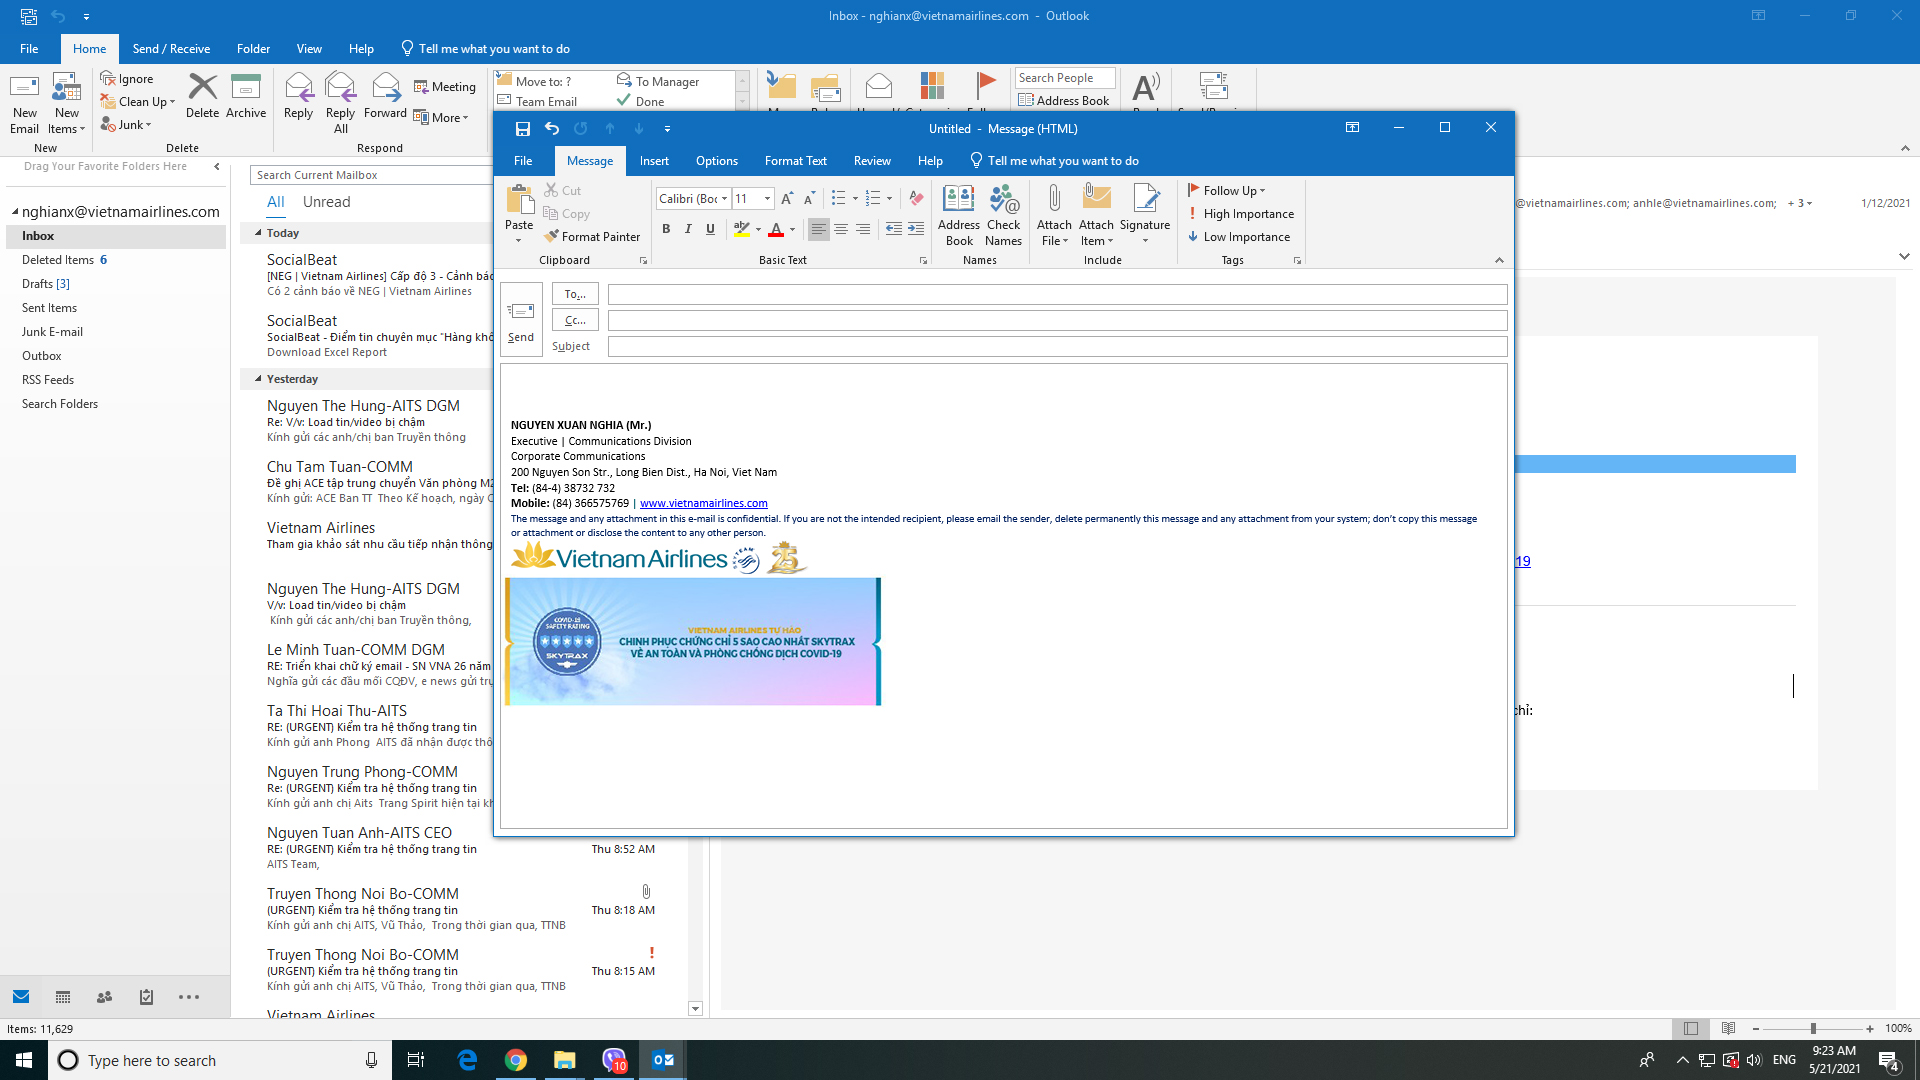1920x1080 pixels.
Task: Set Align Left paragraph alignment
Action: [x=818, y=229]
